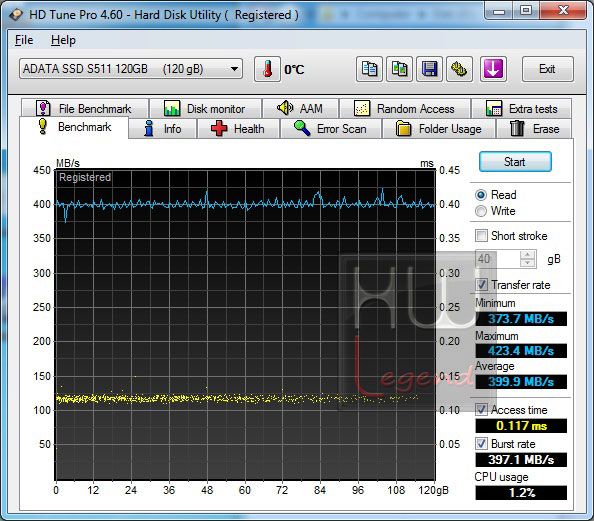Open the options wrench icon
The width and height of the screenshot is (594, 521).
(459, 69)
